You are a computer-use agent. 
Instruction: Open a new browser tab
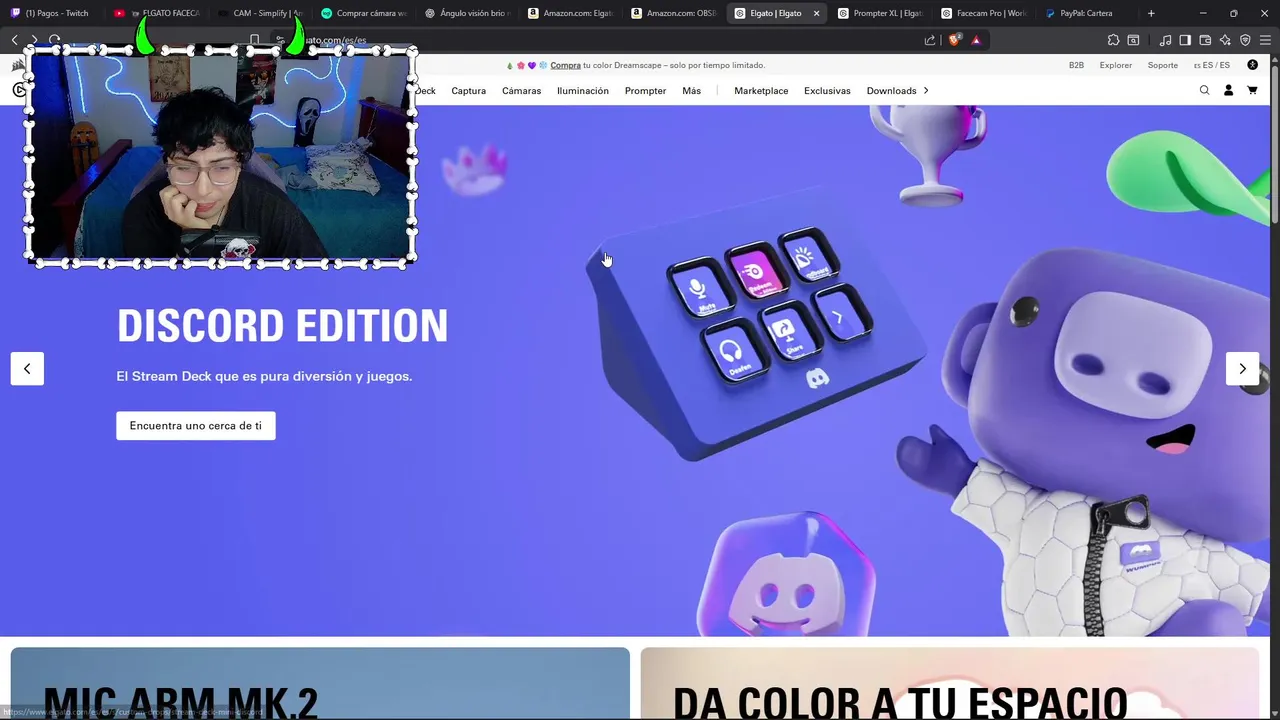tap(1151, 13)
